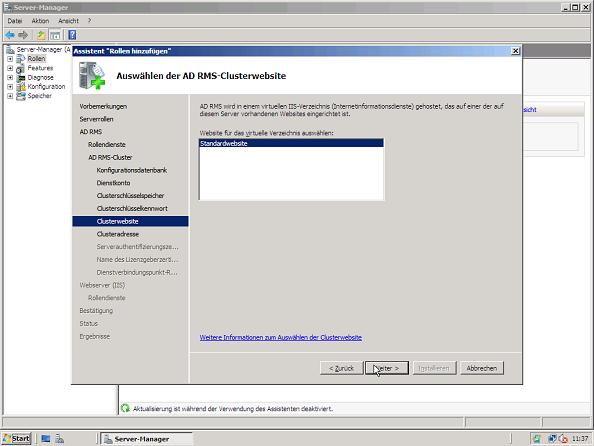The width and height of the screenshot is (594, 446).
Task: Open the Datei menu
Action: pos(15,21)
